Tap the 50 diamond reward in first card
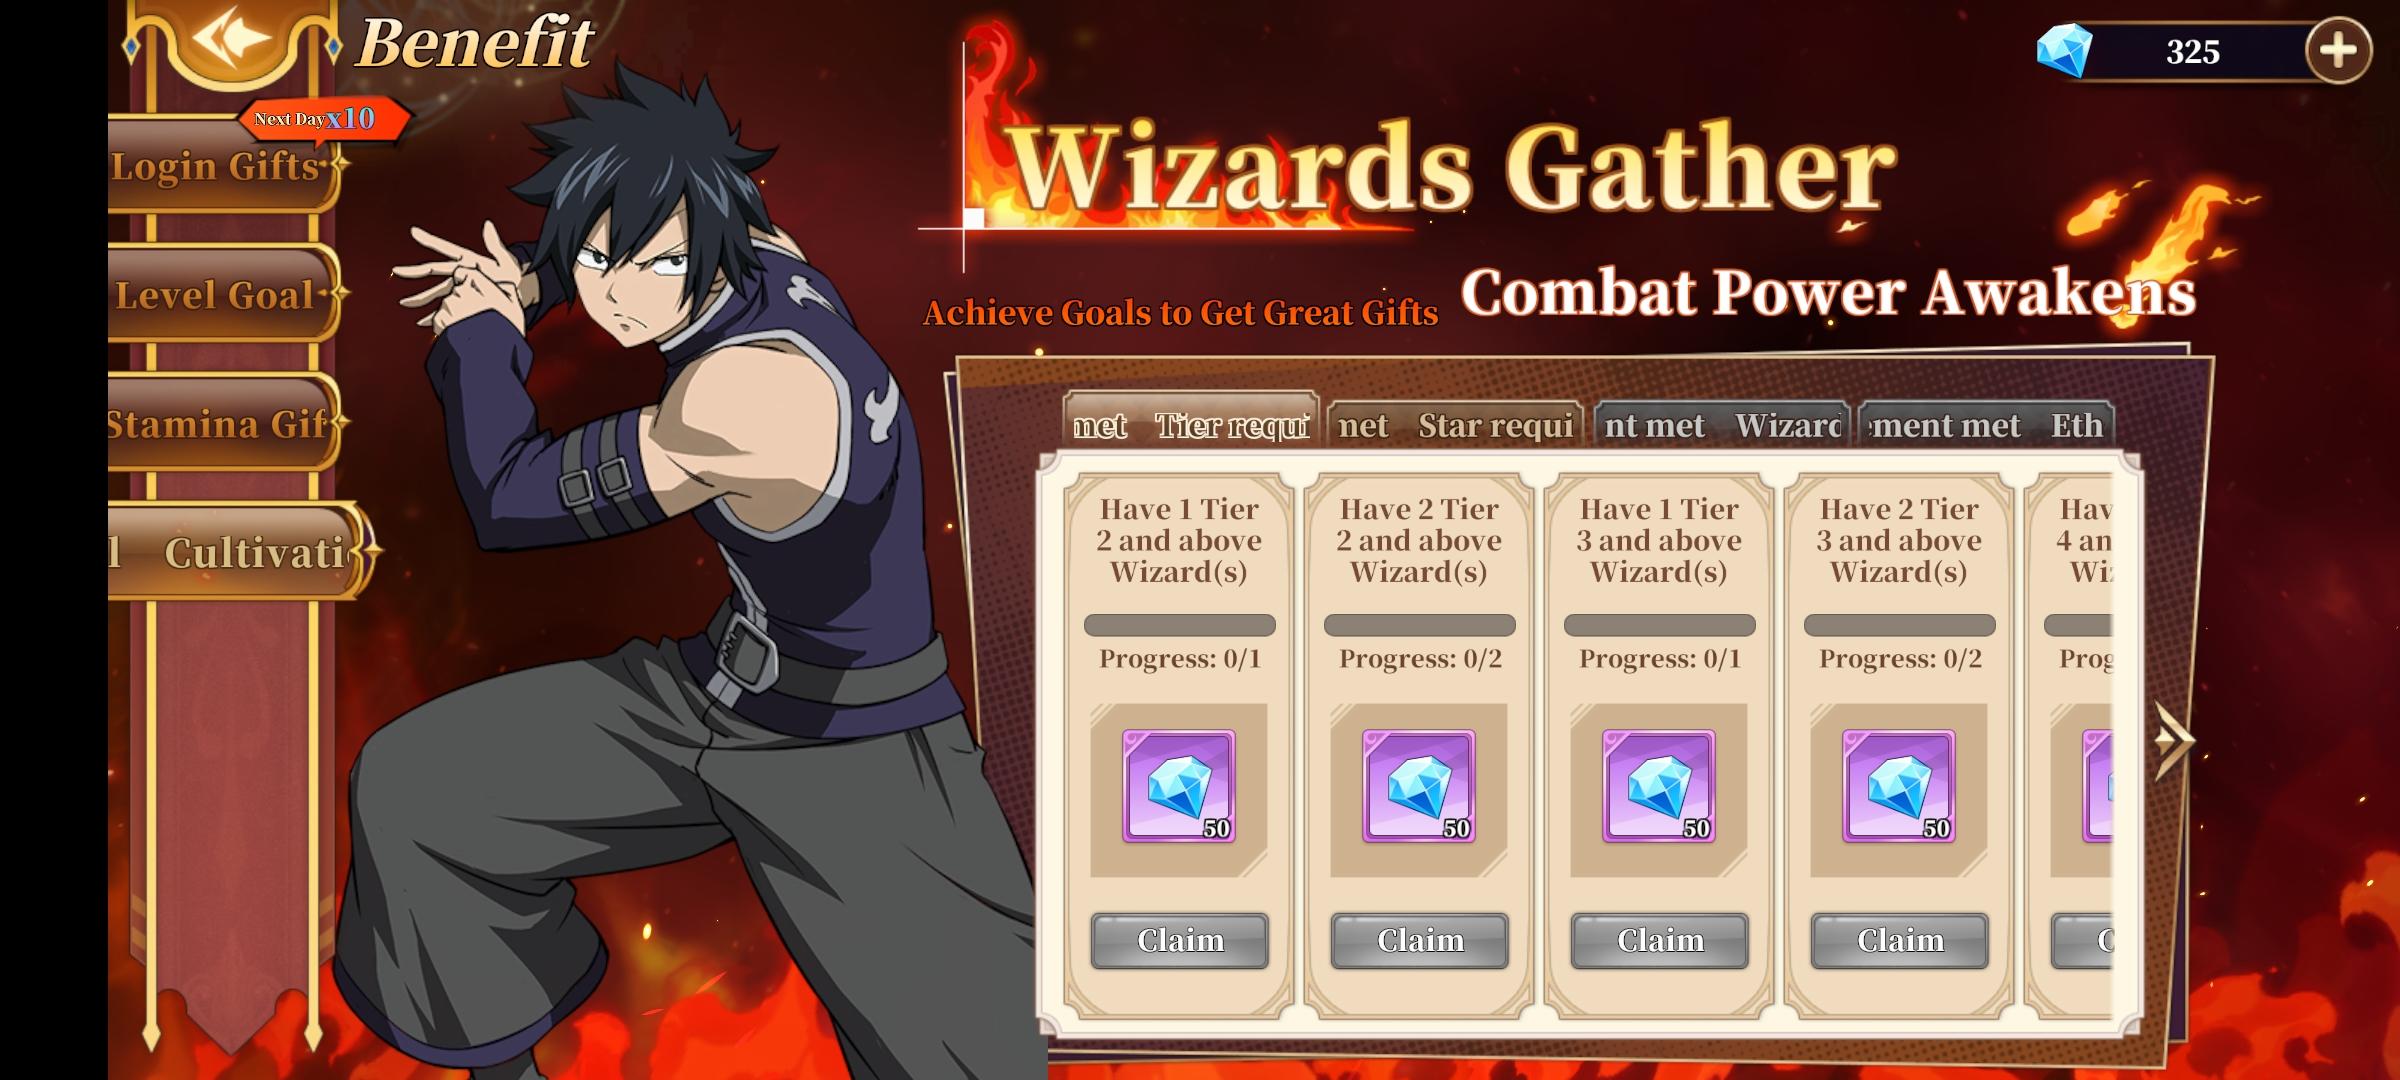Screen dimensions: 2400x1080 click(1179, 786)
